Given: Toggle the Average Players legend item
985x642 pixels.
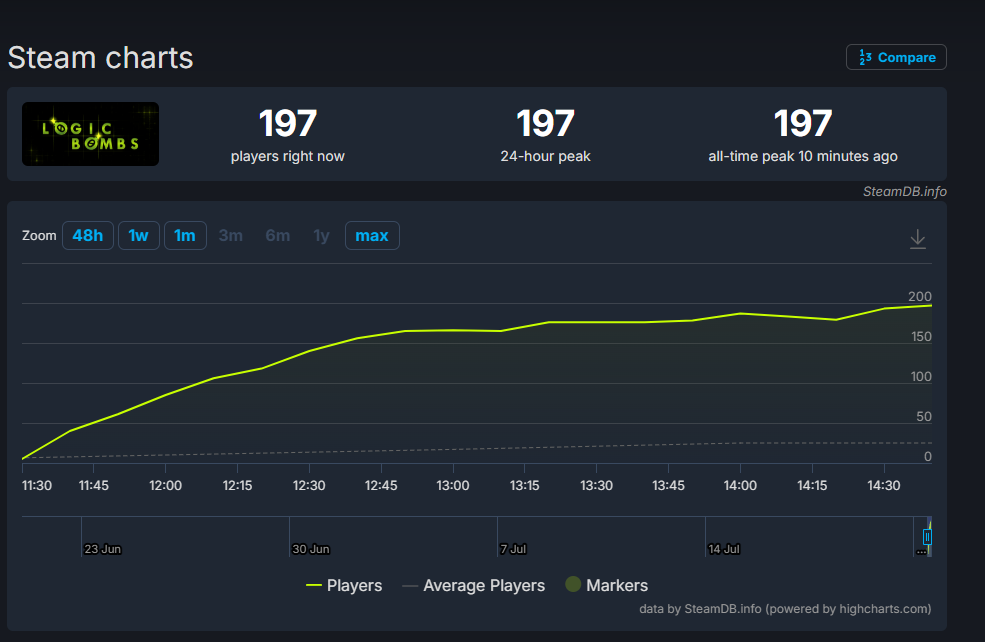Looking at the screenshot, I should [473, 585].
